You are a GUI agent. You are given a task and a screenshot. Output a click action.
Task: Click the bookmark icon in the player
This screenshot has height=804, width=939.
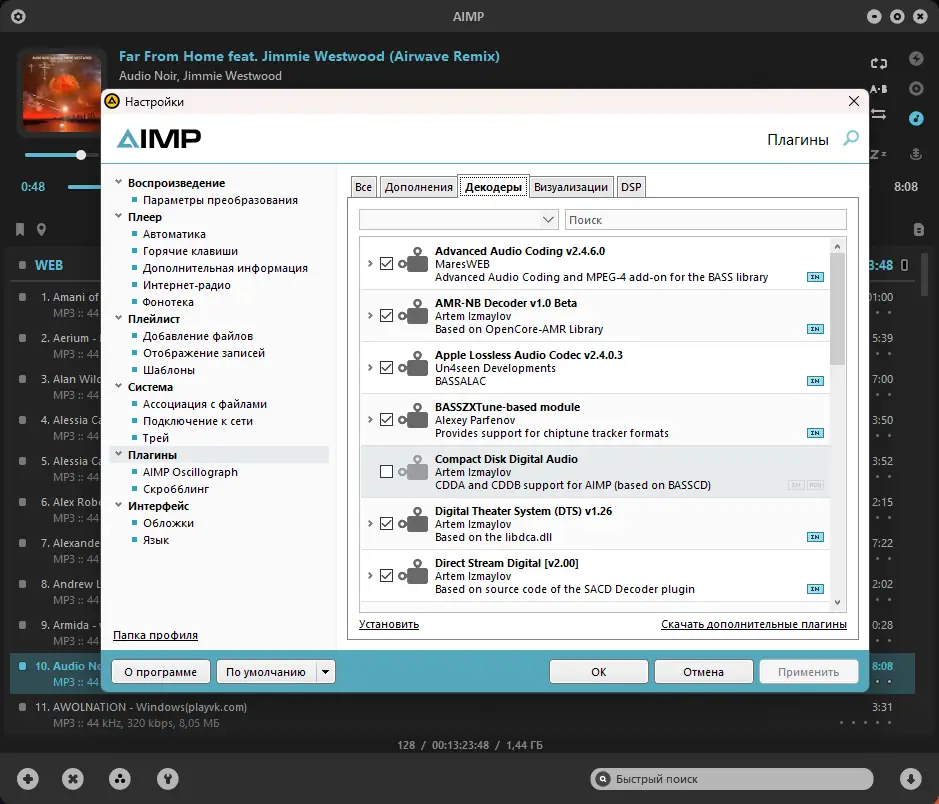point(20,229)
